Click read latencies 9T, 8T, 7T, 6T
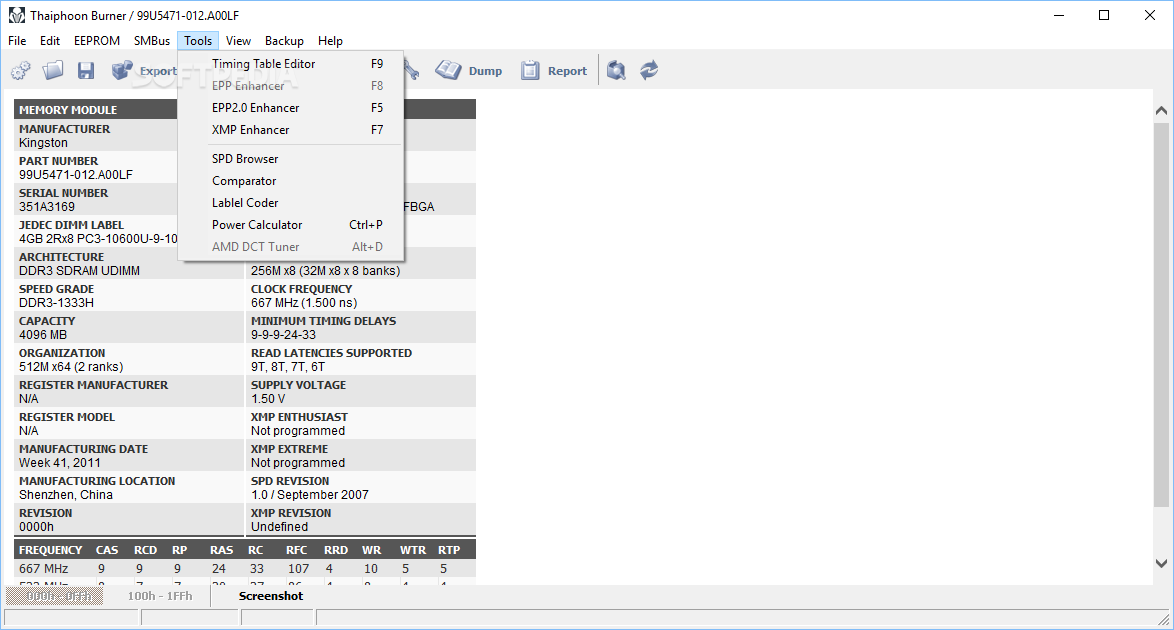Screen dimensions: 1174x630 pos(288,366)
